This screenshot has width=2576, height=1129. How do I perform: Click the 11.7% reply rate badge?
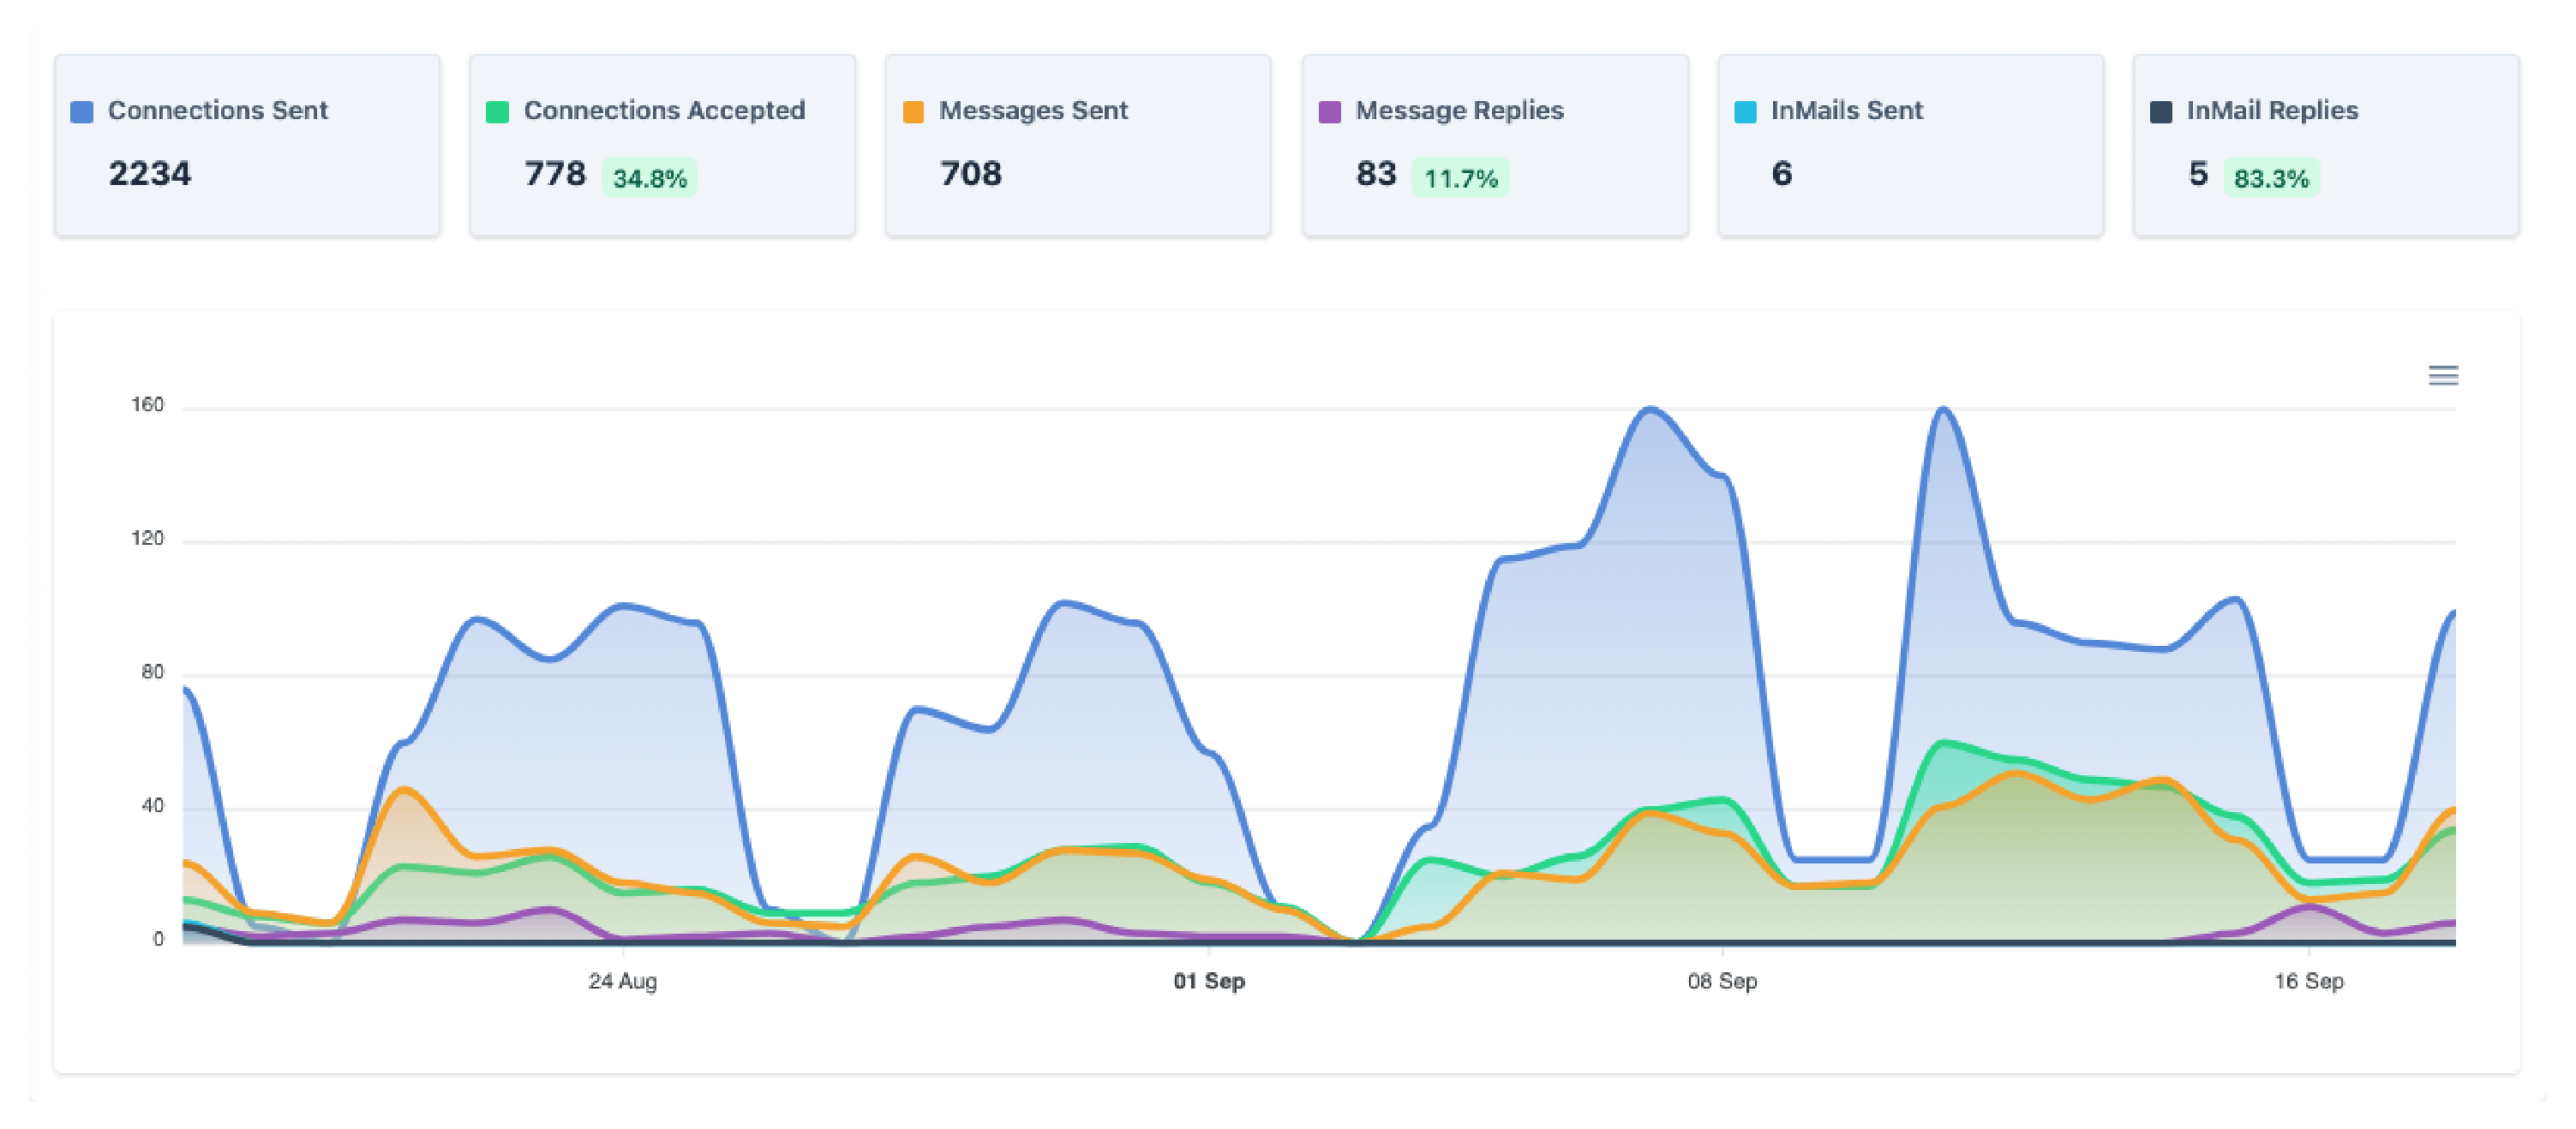[x=1461, y=178]
